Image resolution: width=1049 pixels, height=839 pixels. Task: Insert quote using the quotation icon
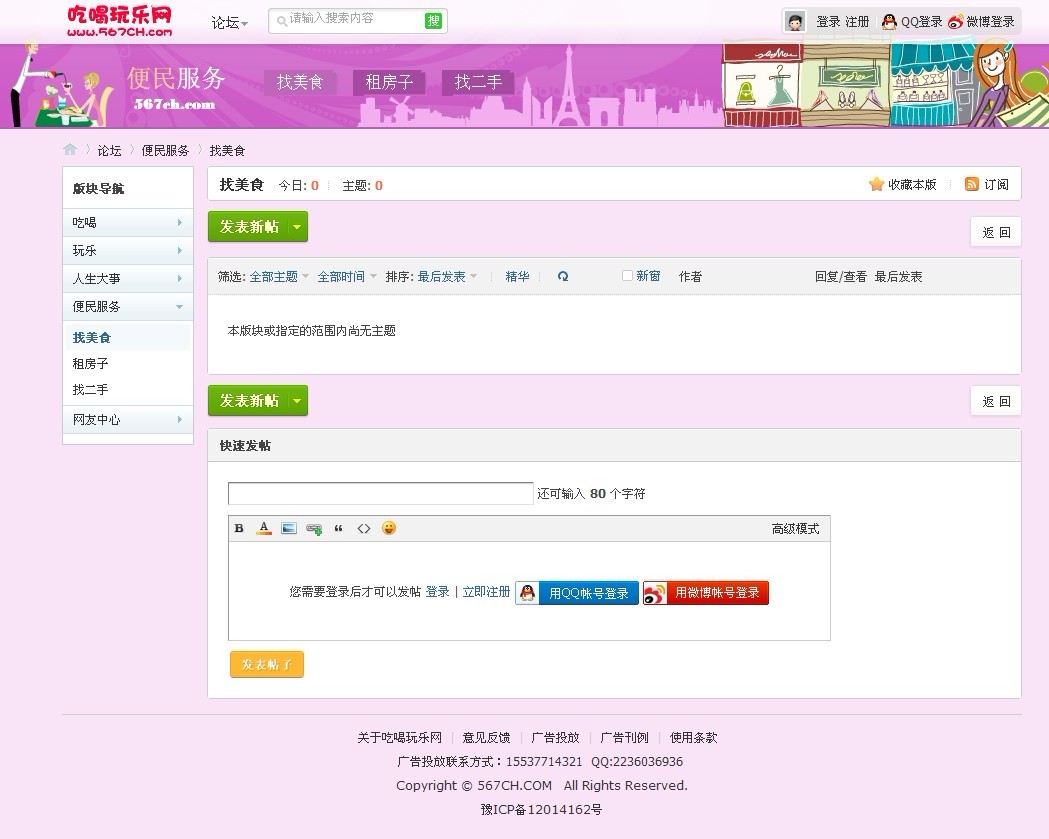point(339,528)
